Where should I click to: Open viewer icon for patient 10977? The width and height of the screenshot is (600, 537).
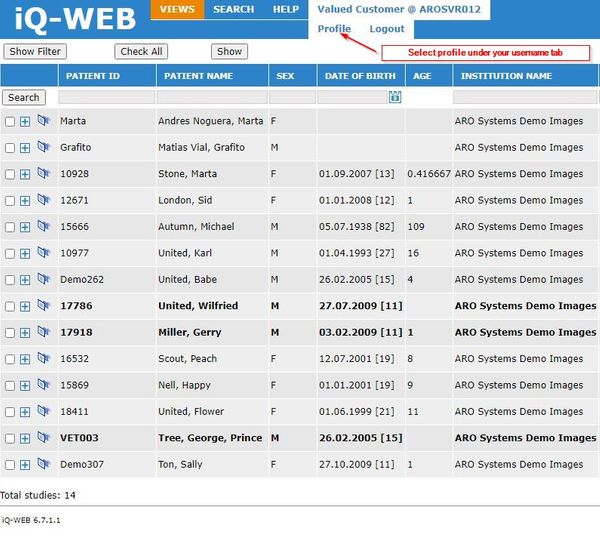coord(44,253)
